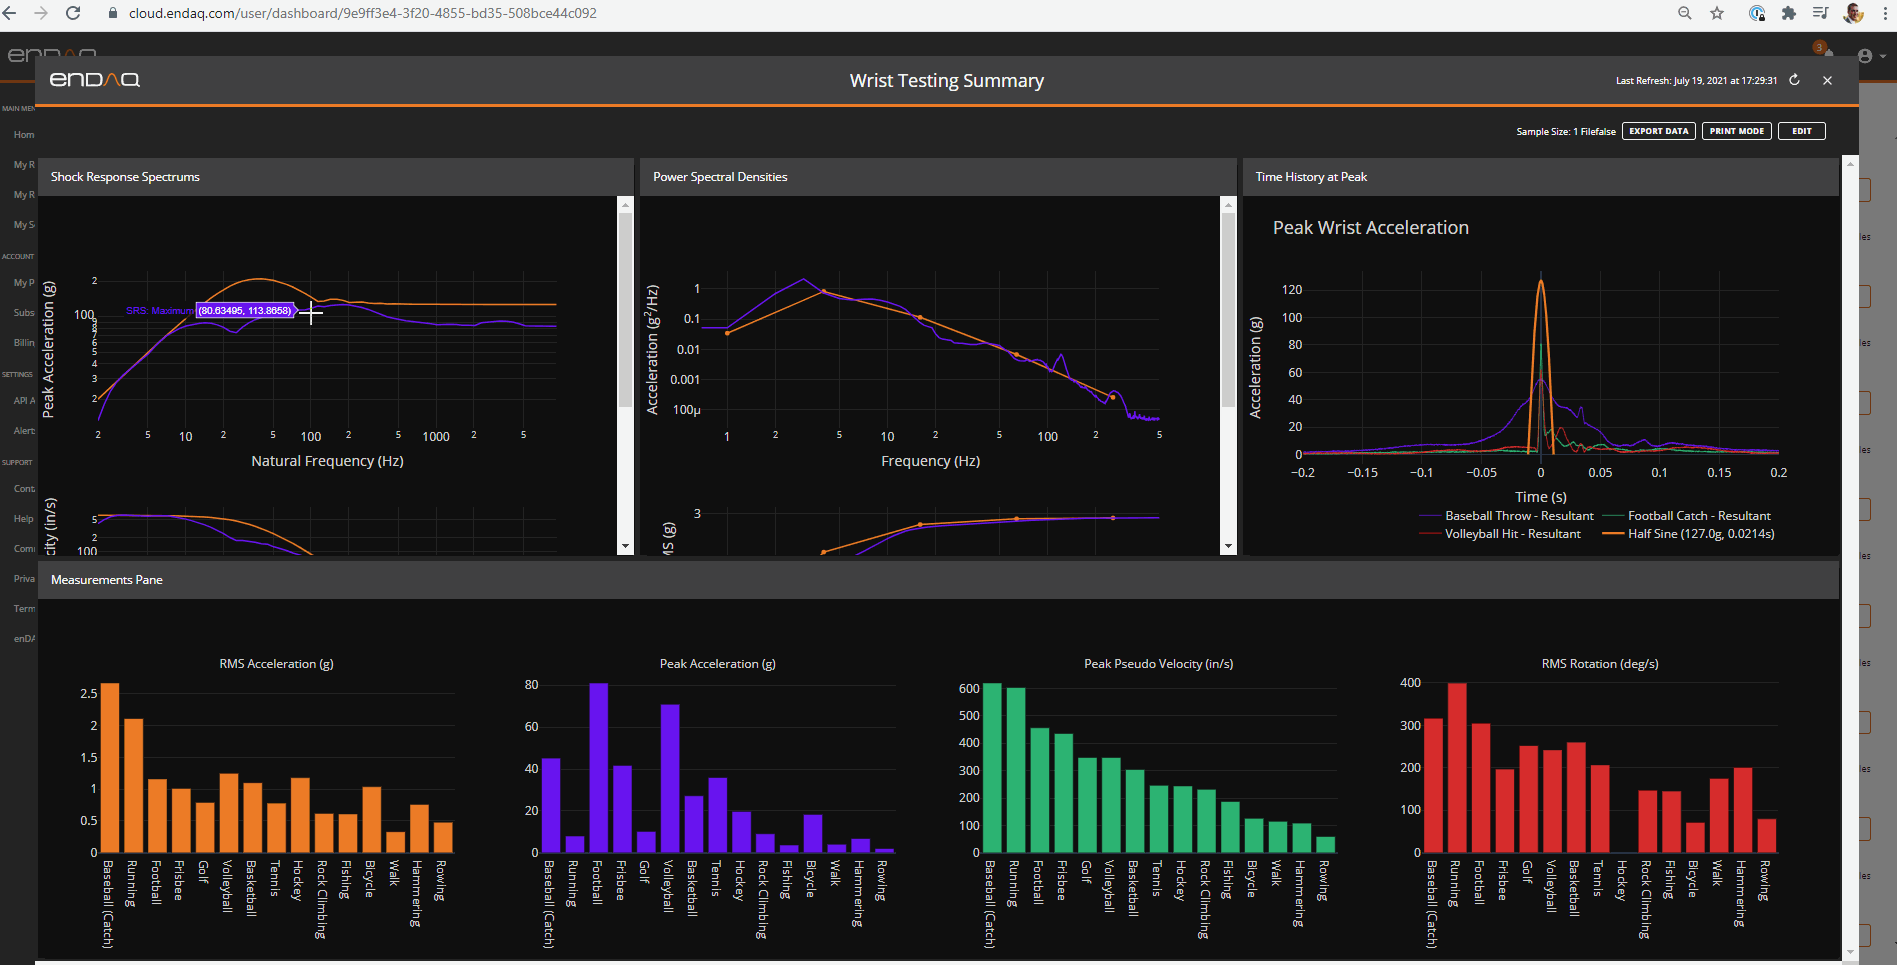This screenshot has width=1897, height=965.
Task: Refresh the Wrist Testing Summary dashboard
Action: [1794, 80]
